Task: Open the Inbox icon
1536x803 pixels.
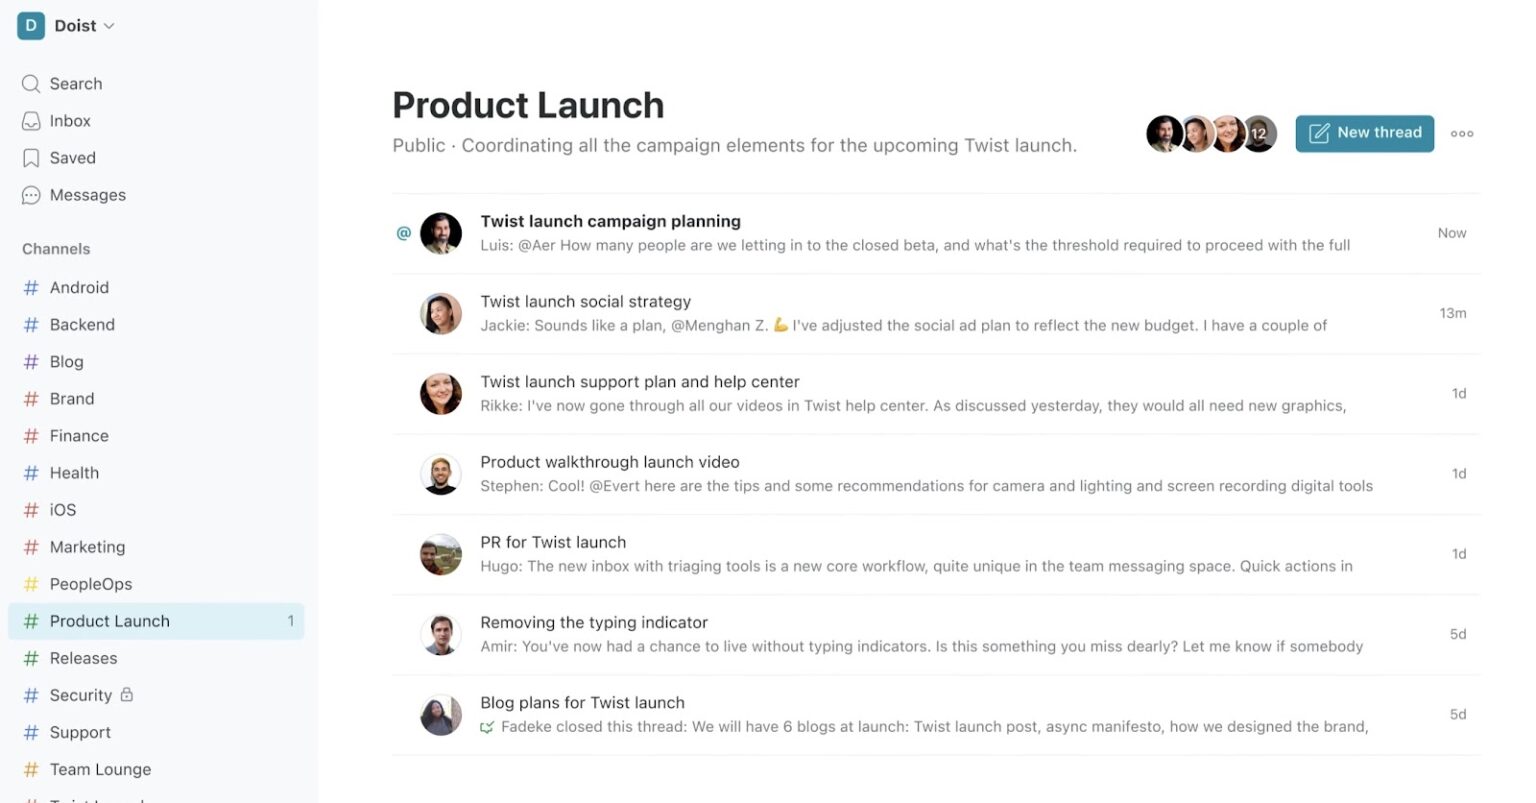Action: pyautogui.click(x=31, y=120)
